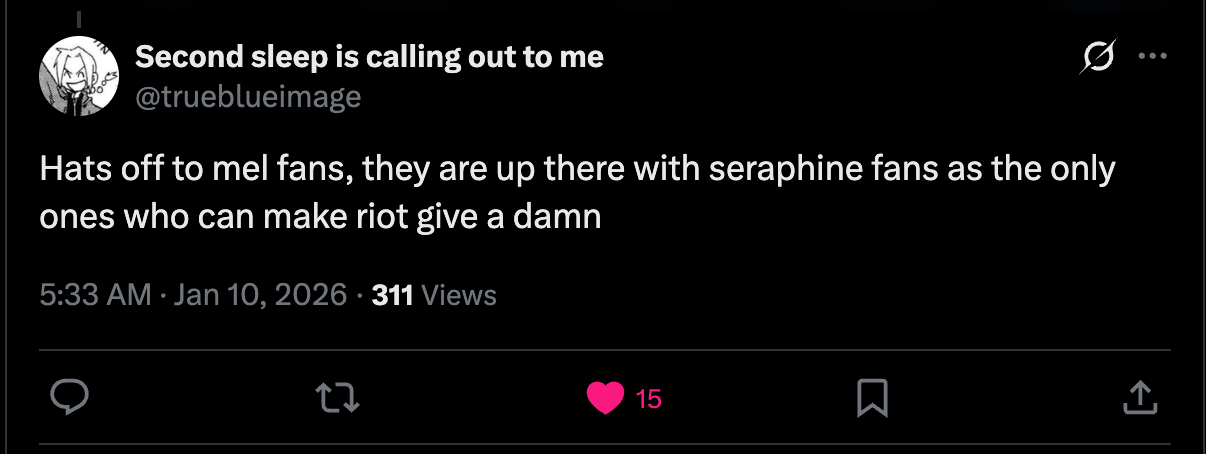
Task: Repost this tweet using the retweet icon
Action: click(337, 399)
